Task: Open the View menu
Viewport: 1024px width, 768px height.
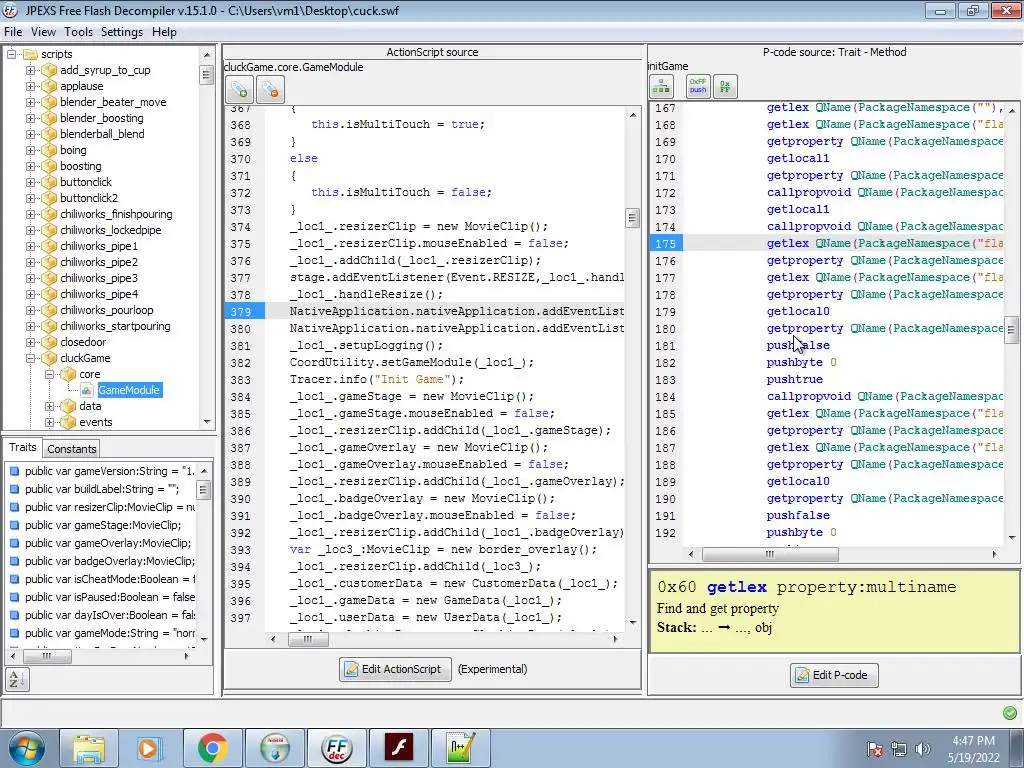Action: tap(43, 31)
